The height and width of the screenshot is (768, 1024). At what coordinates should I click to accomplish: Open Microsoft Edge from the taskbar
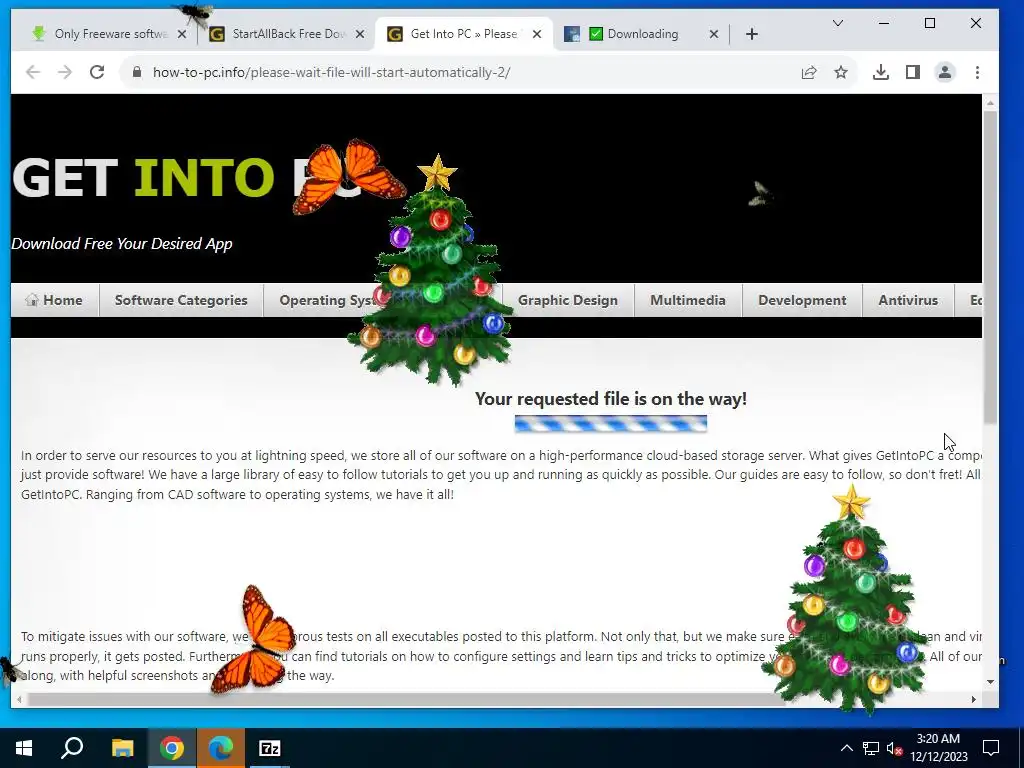[x=221, y=748]
